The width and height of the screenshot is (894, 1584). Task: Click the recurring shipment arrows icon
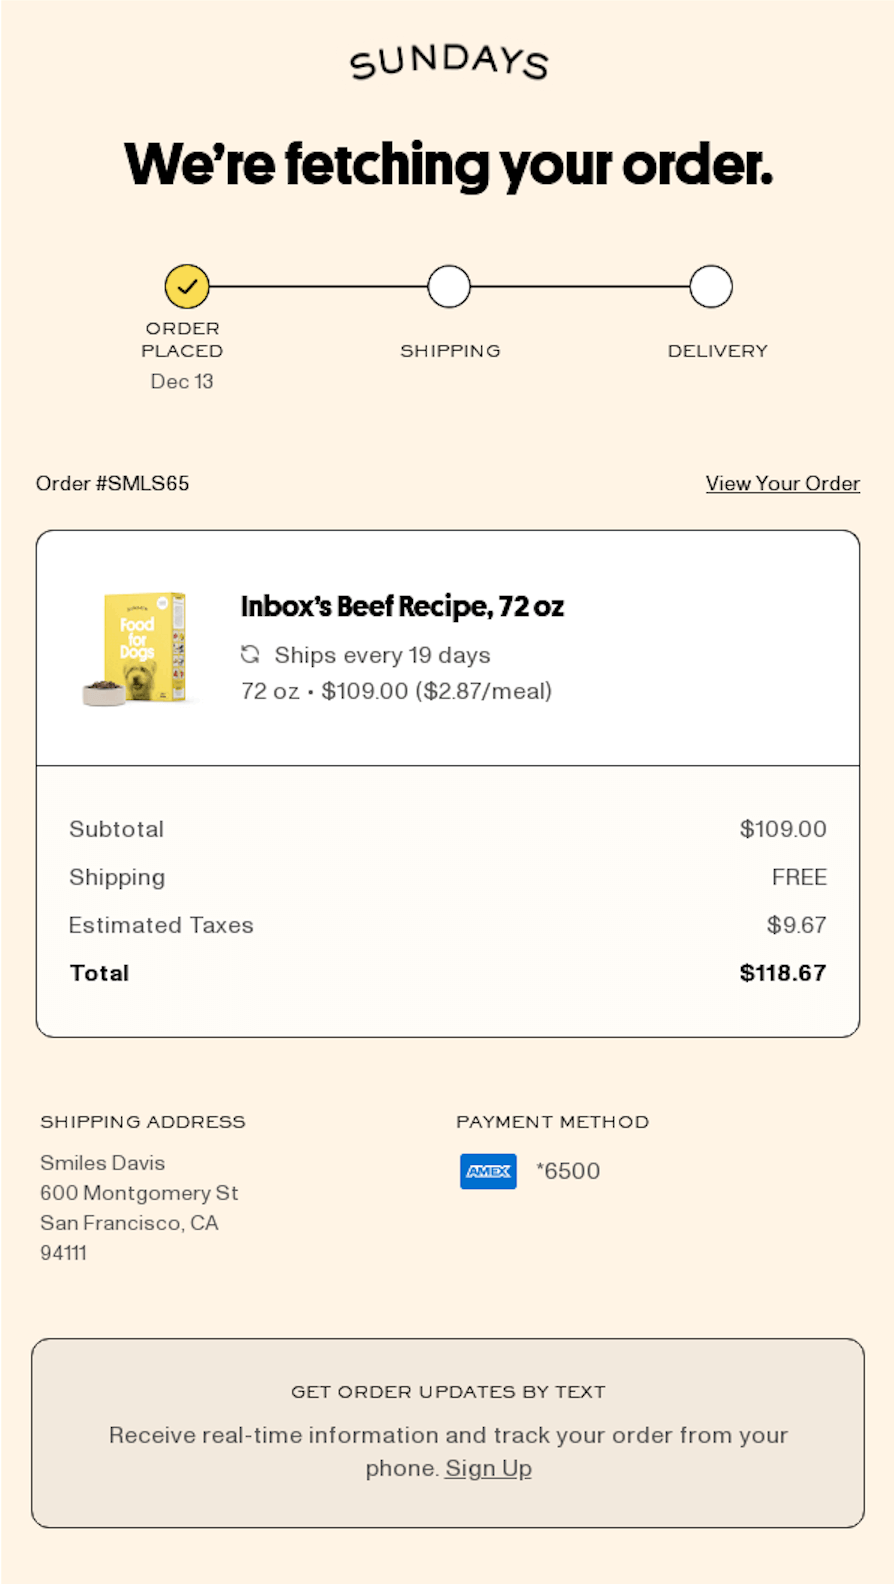(x=250, y=655)
